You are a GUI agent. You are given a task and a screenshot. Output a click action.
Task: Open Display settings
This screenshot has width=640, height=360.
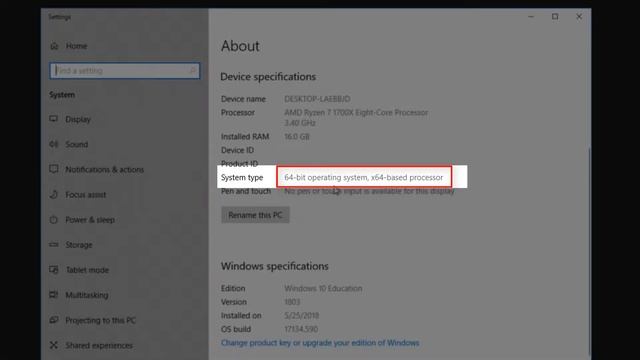point(78,119)
